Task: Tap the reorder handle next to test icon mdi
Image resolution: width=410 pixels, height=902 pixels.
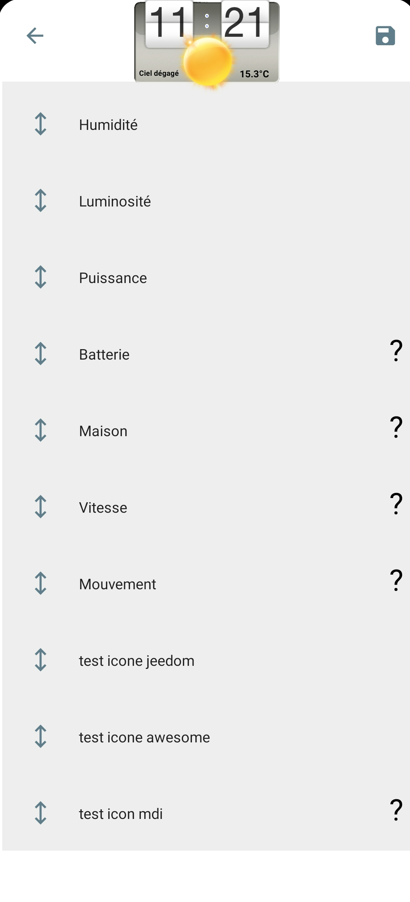Action: pos(40,813)
